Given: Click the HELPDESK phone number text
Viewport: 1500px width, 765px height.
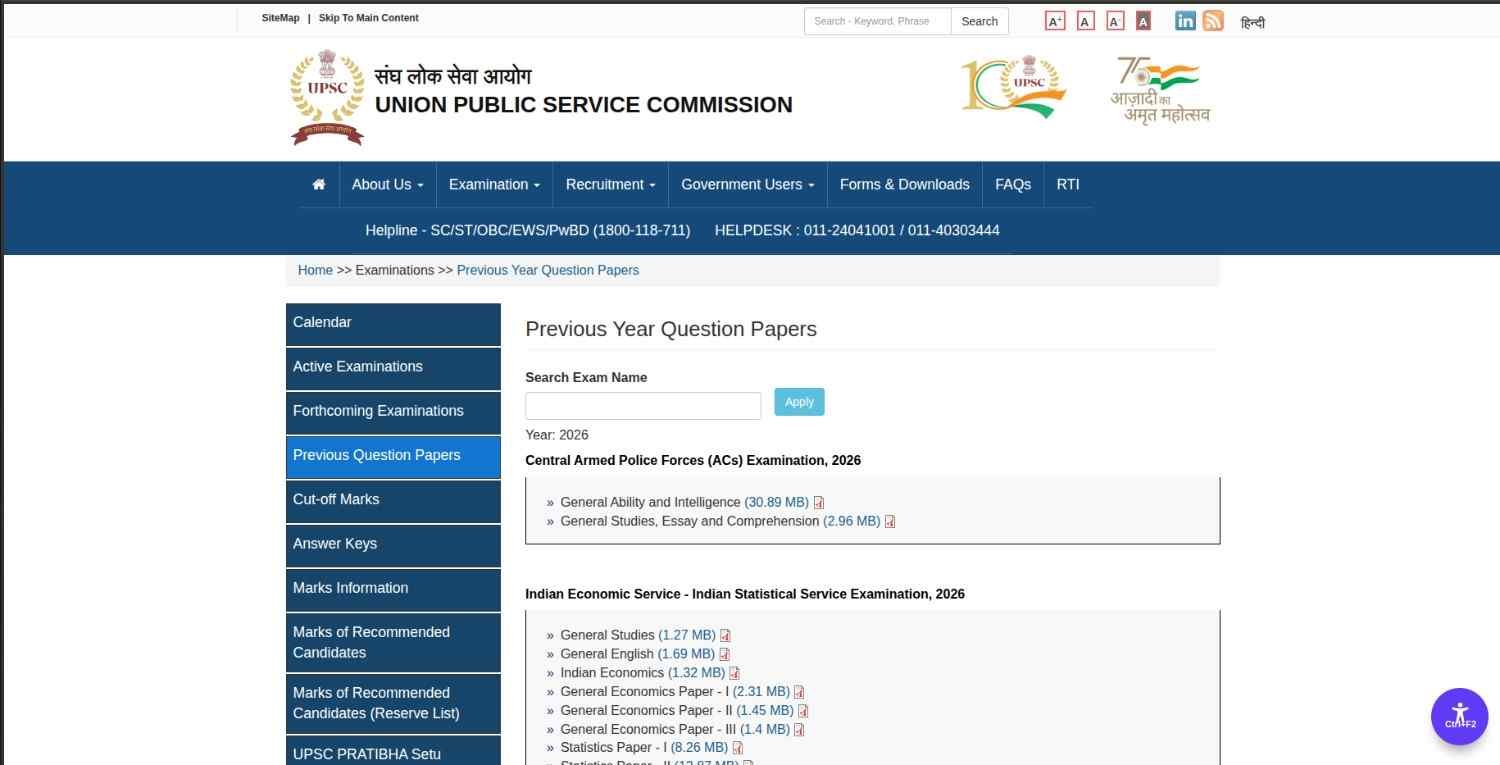Looking at the screenshot, I should (857, 231).
